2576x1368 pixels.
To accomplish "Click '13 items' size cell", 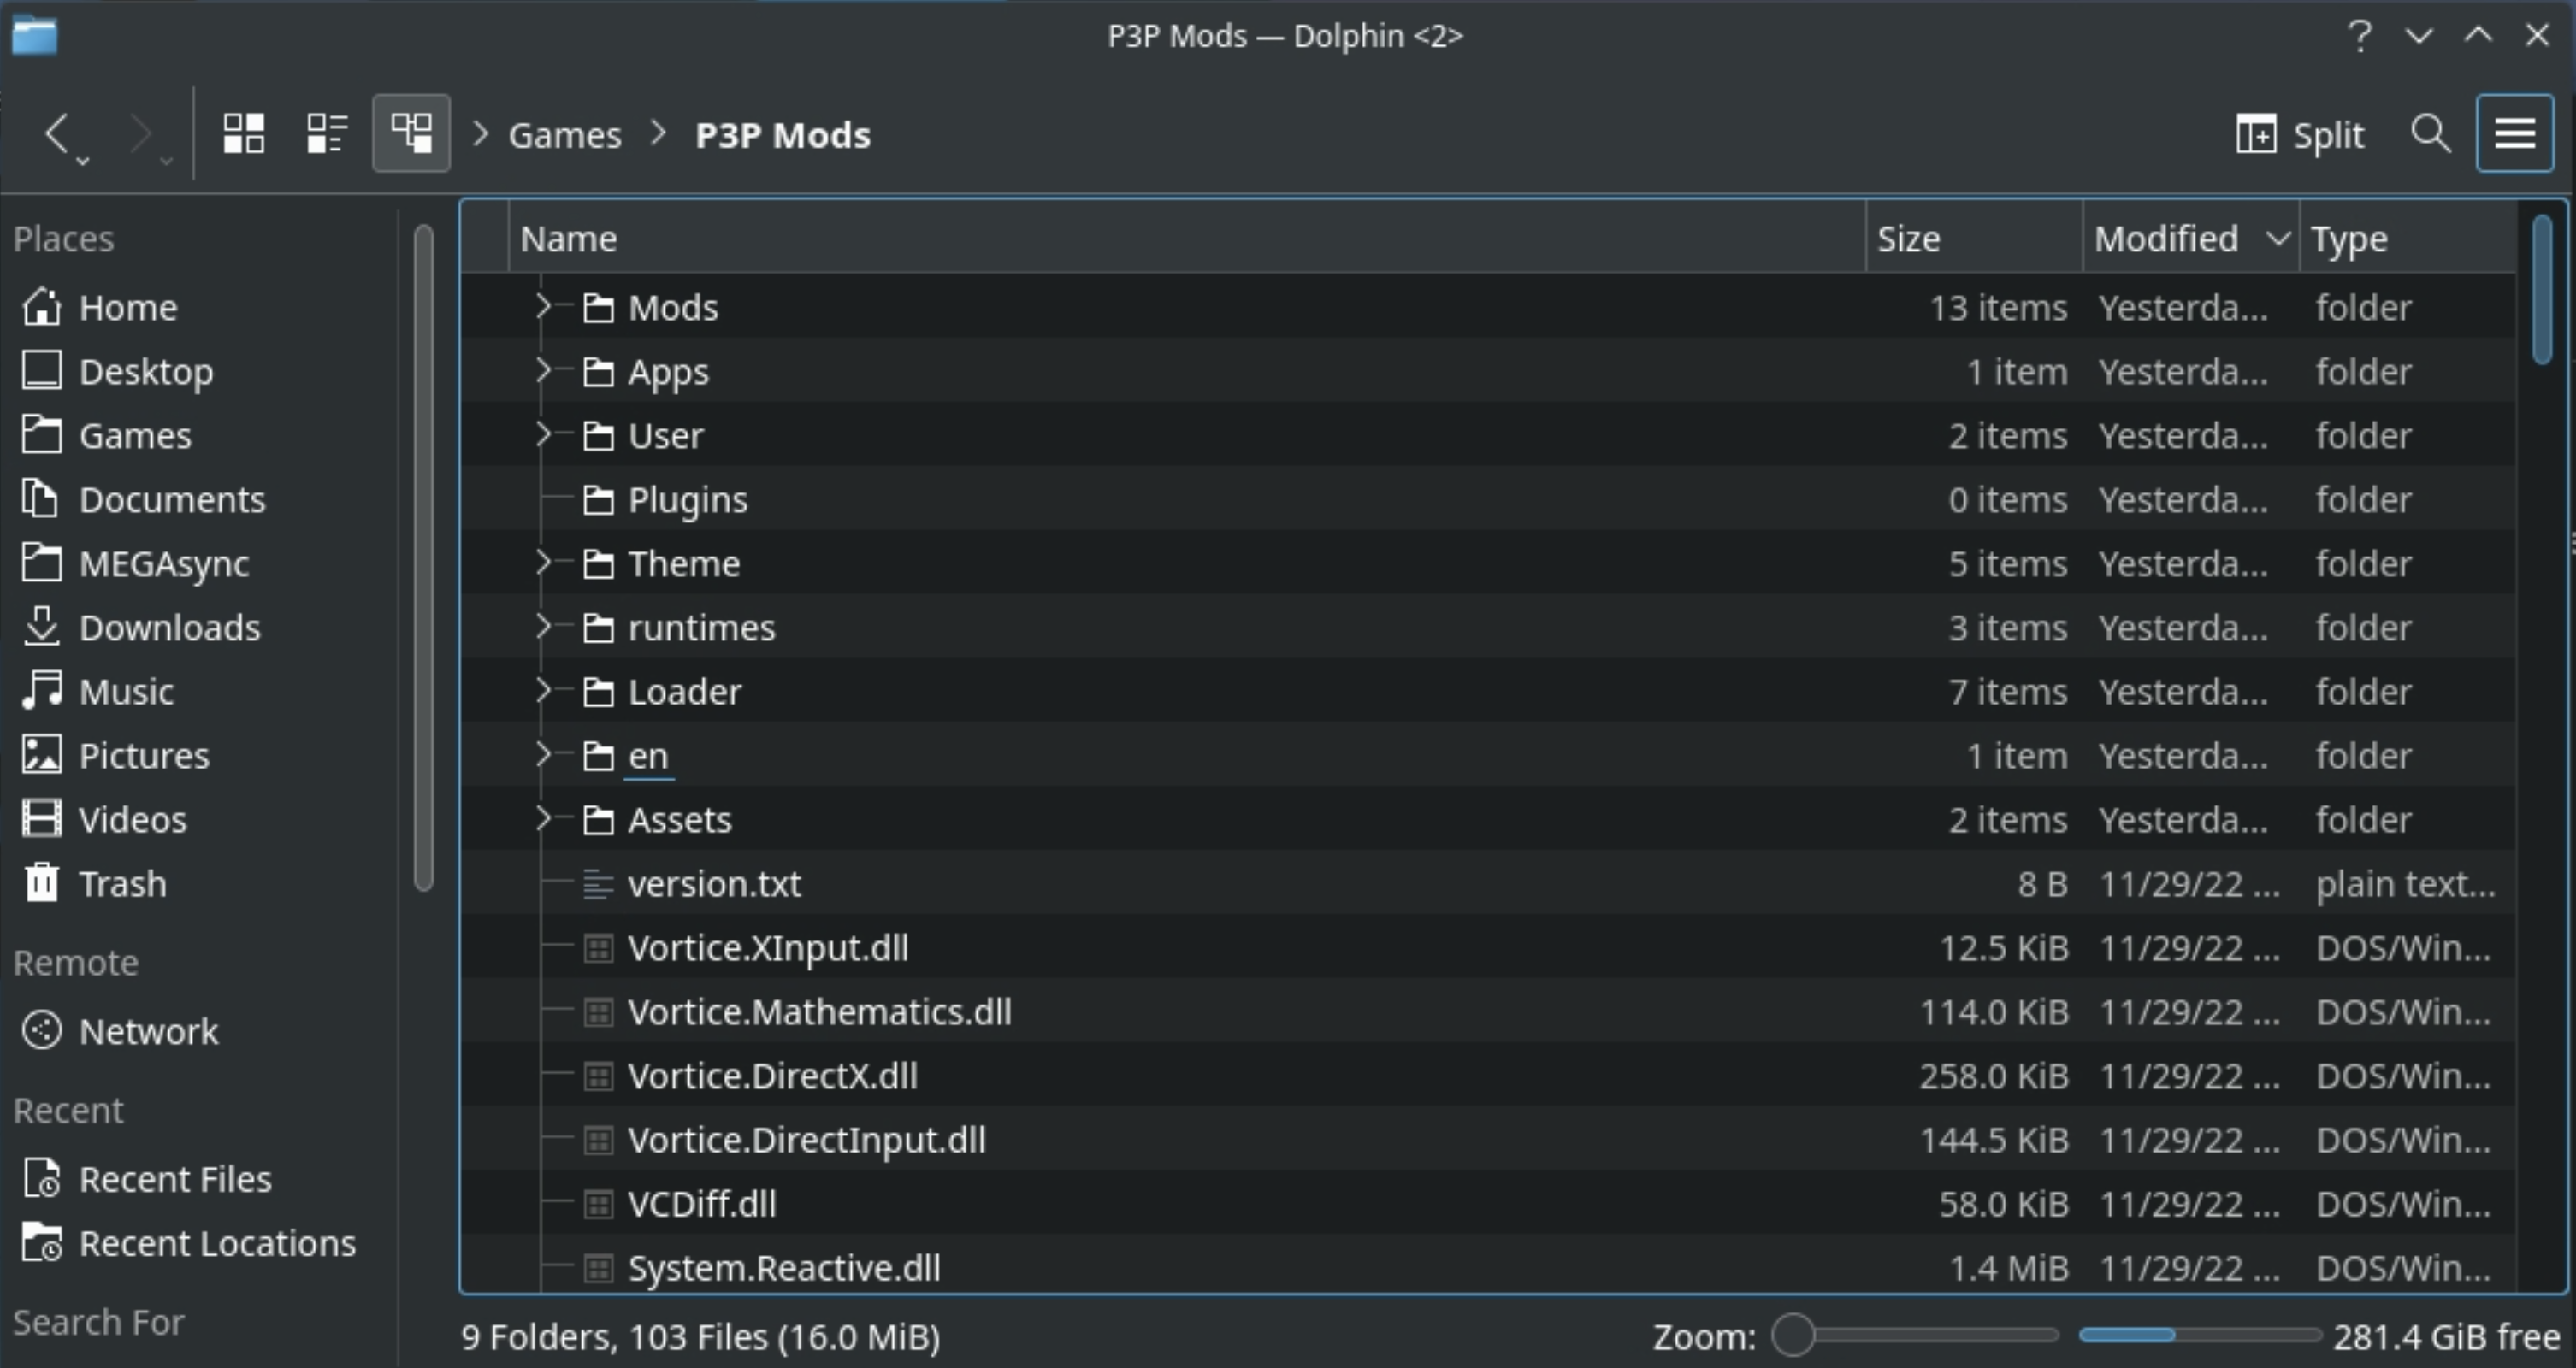I will point(1997,307).
